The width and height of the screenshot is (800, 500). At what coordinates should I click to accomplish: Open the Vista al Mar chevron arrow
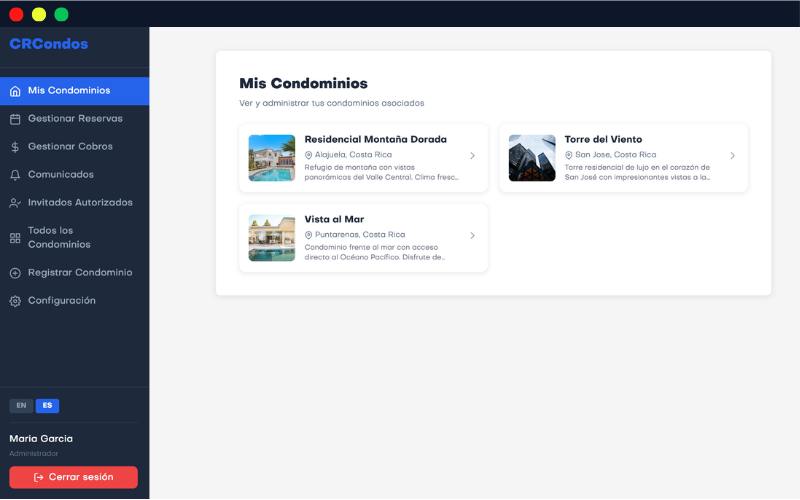(x=472, y=236)
